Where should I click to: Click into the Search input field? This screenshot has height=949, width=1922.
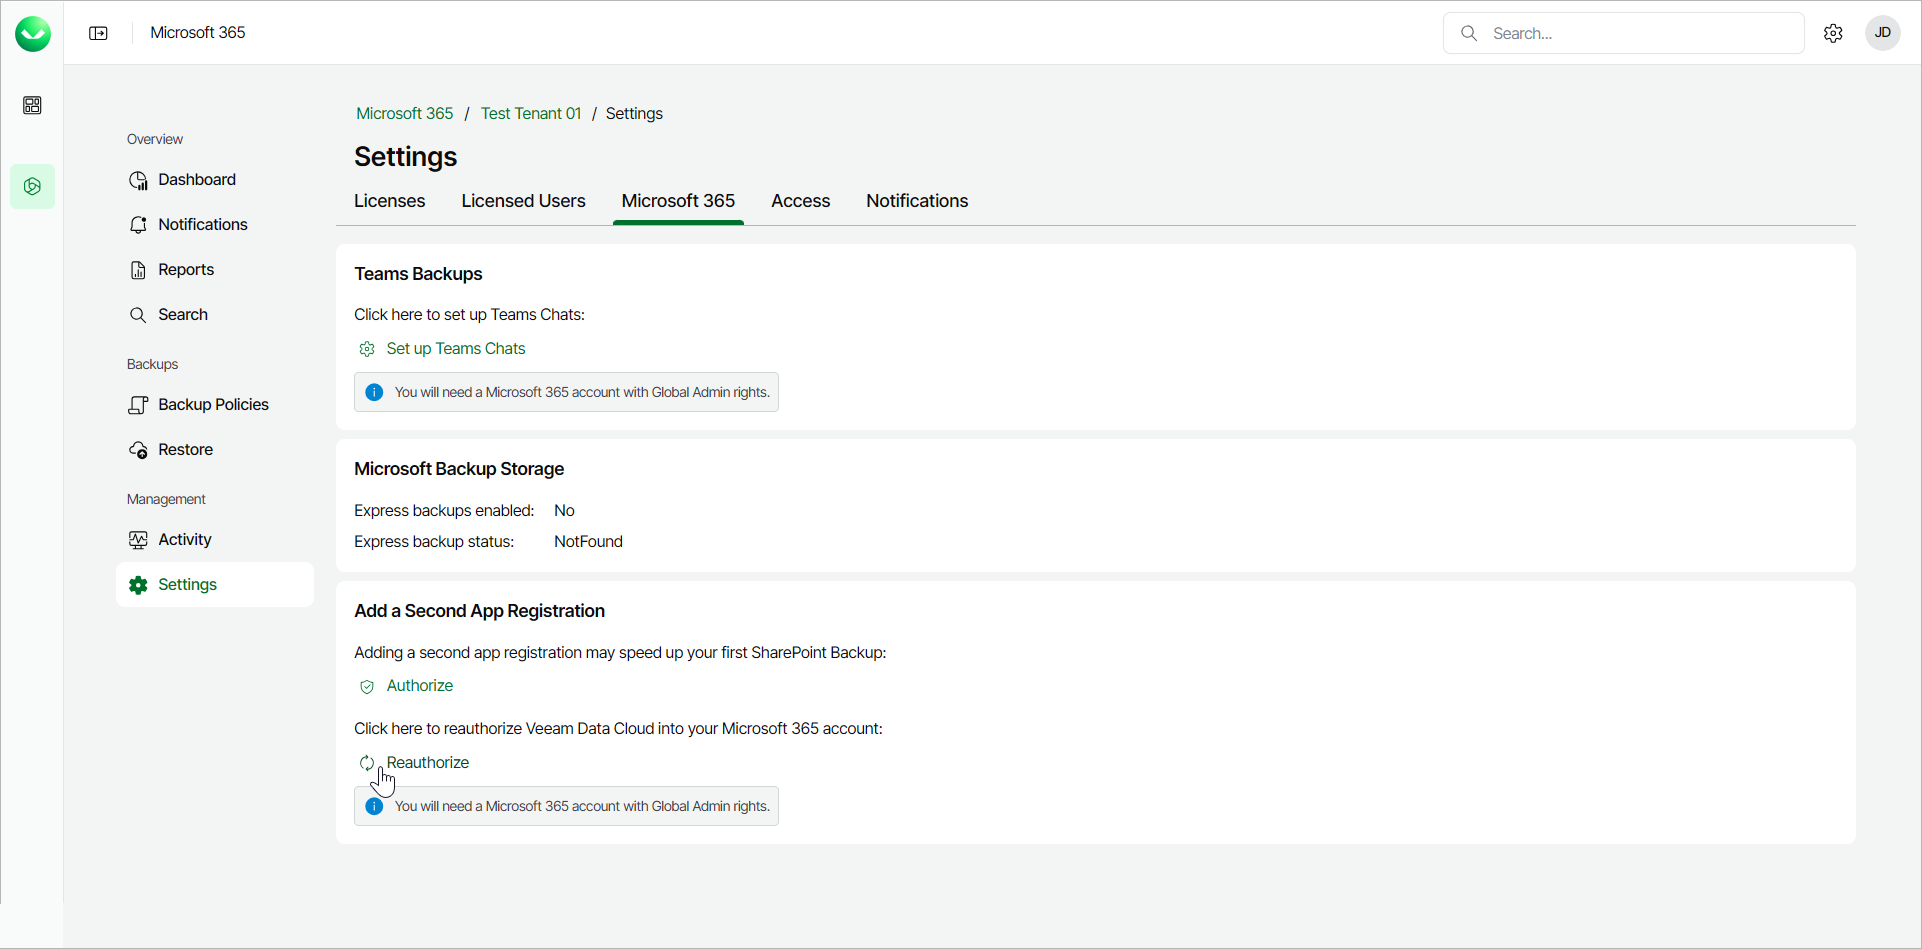click(x=1640, y=33)
